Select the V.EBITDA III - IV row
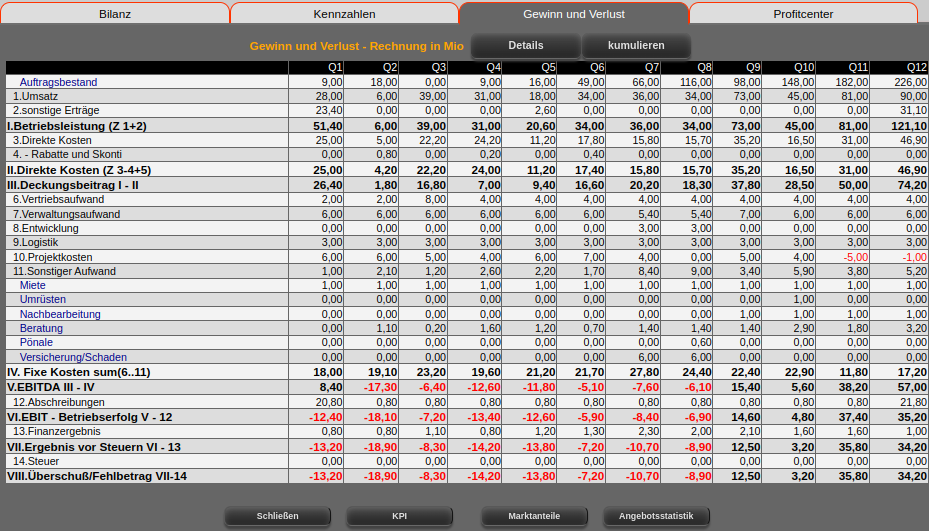The image size is (929, 531). [51, 386]
